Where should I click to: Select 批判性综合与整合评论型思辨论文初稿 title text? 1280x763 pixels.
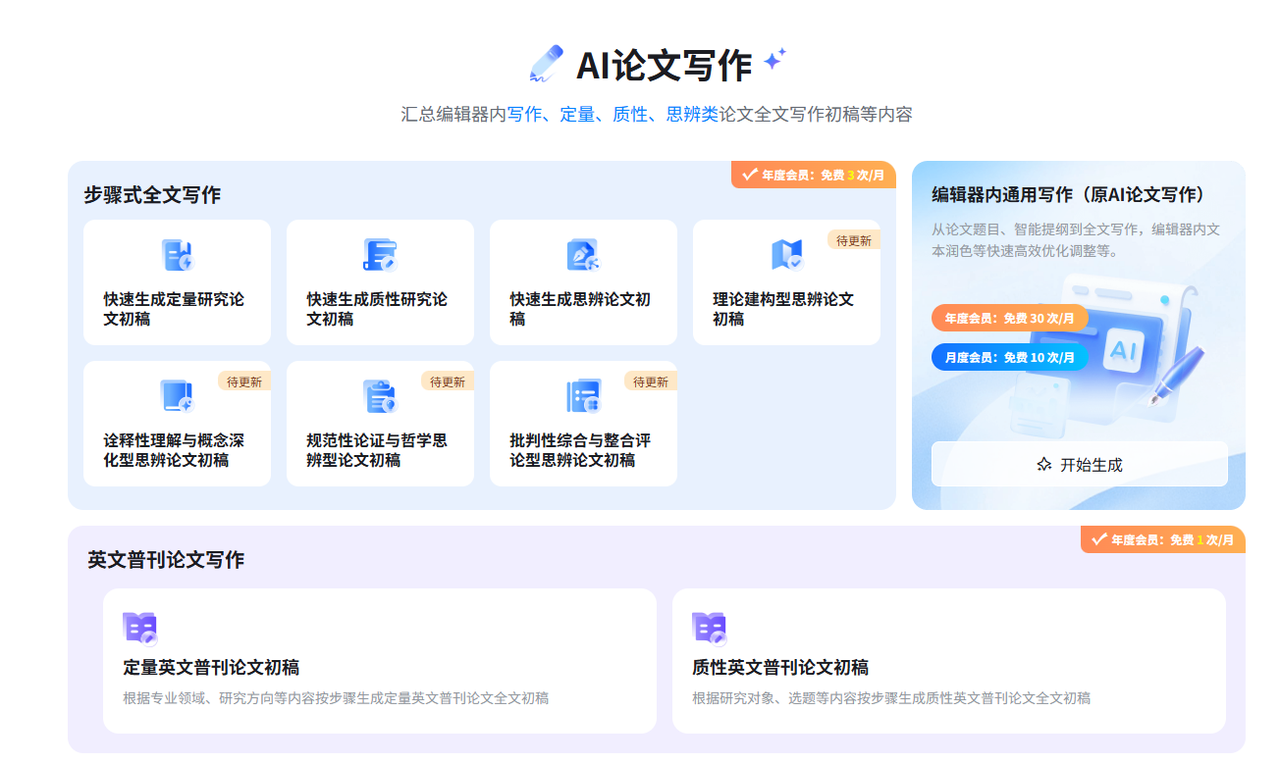coord(580,450)
